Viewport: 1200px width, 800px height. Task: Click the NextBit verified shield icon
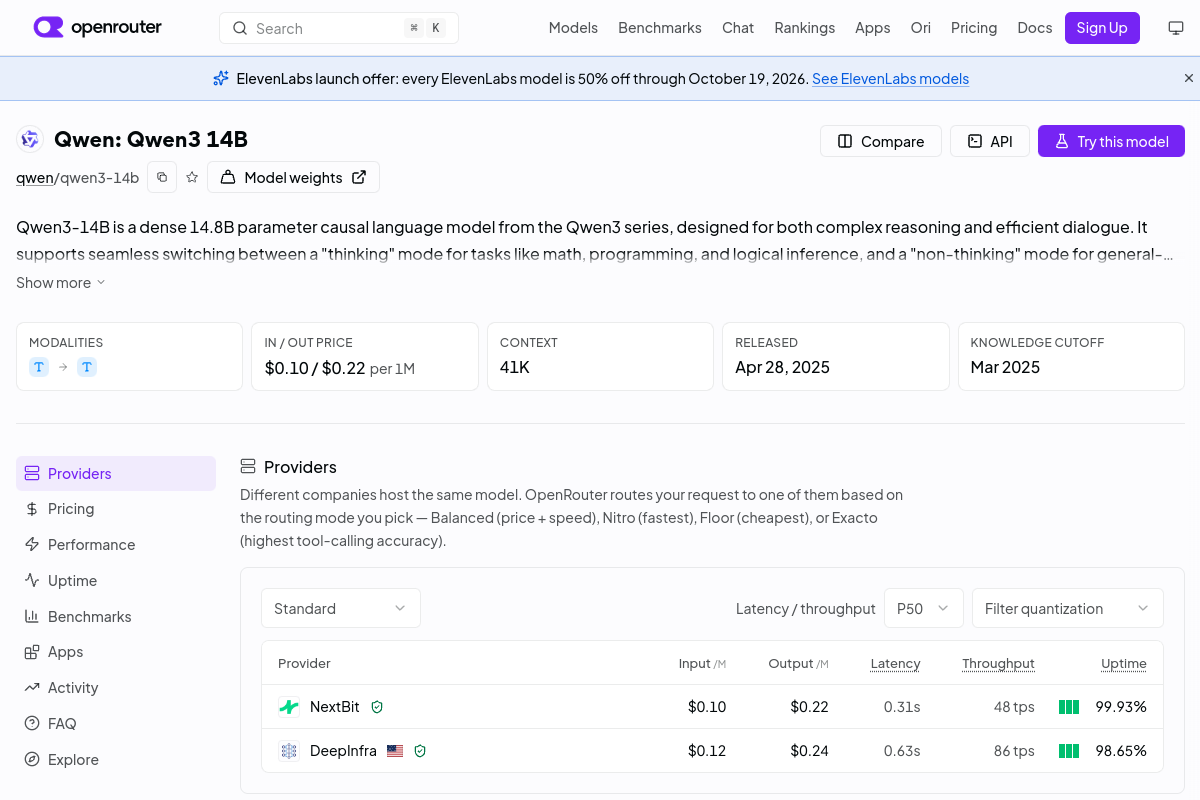point(377,707)
